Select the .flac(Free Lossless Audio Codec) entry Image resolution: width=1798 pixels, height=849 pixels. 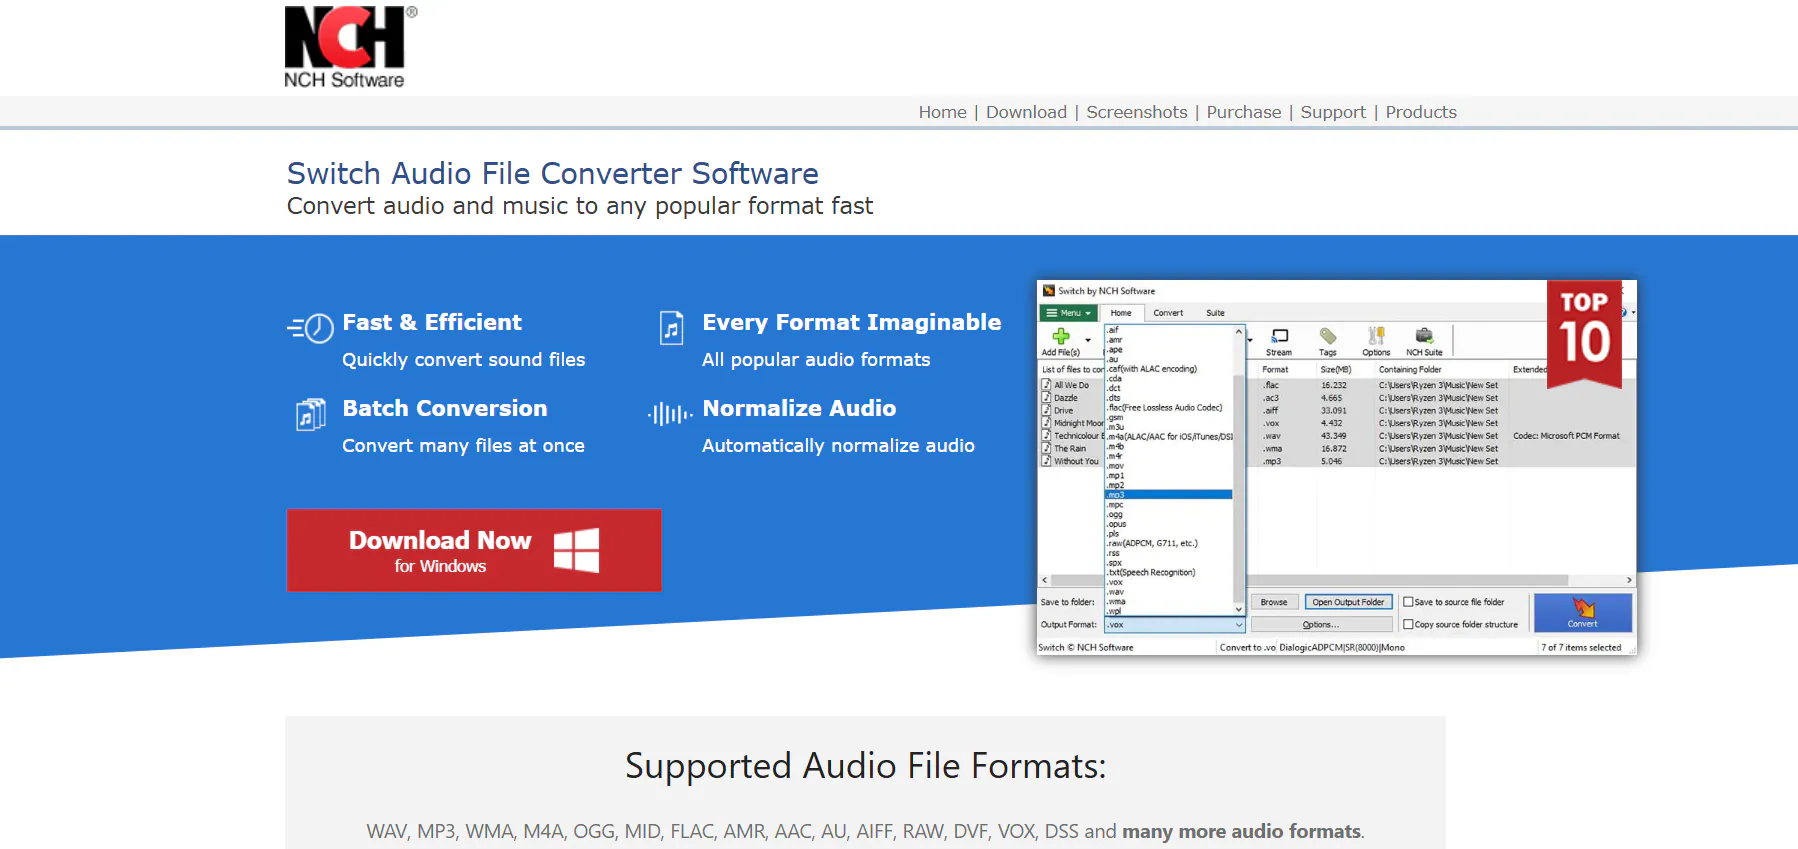[1164, 407]
